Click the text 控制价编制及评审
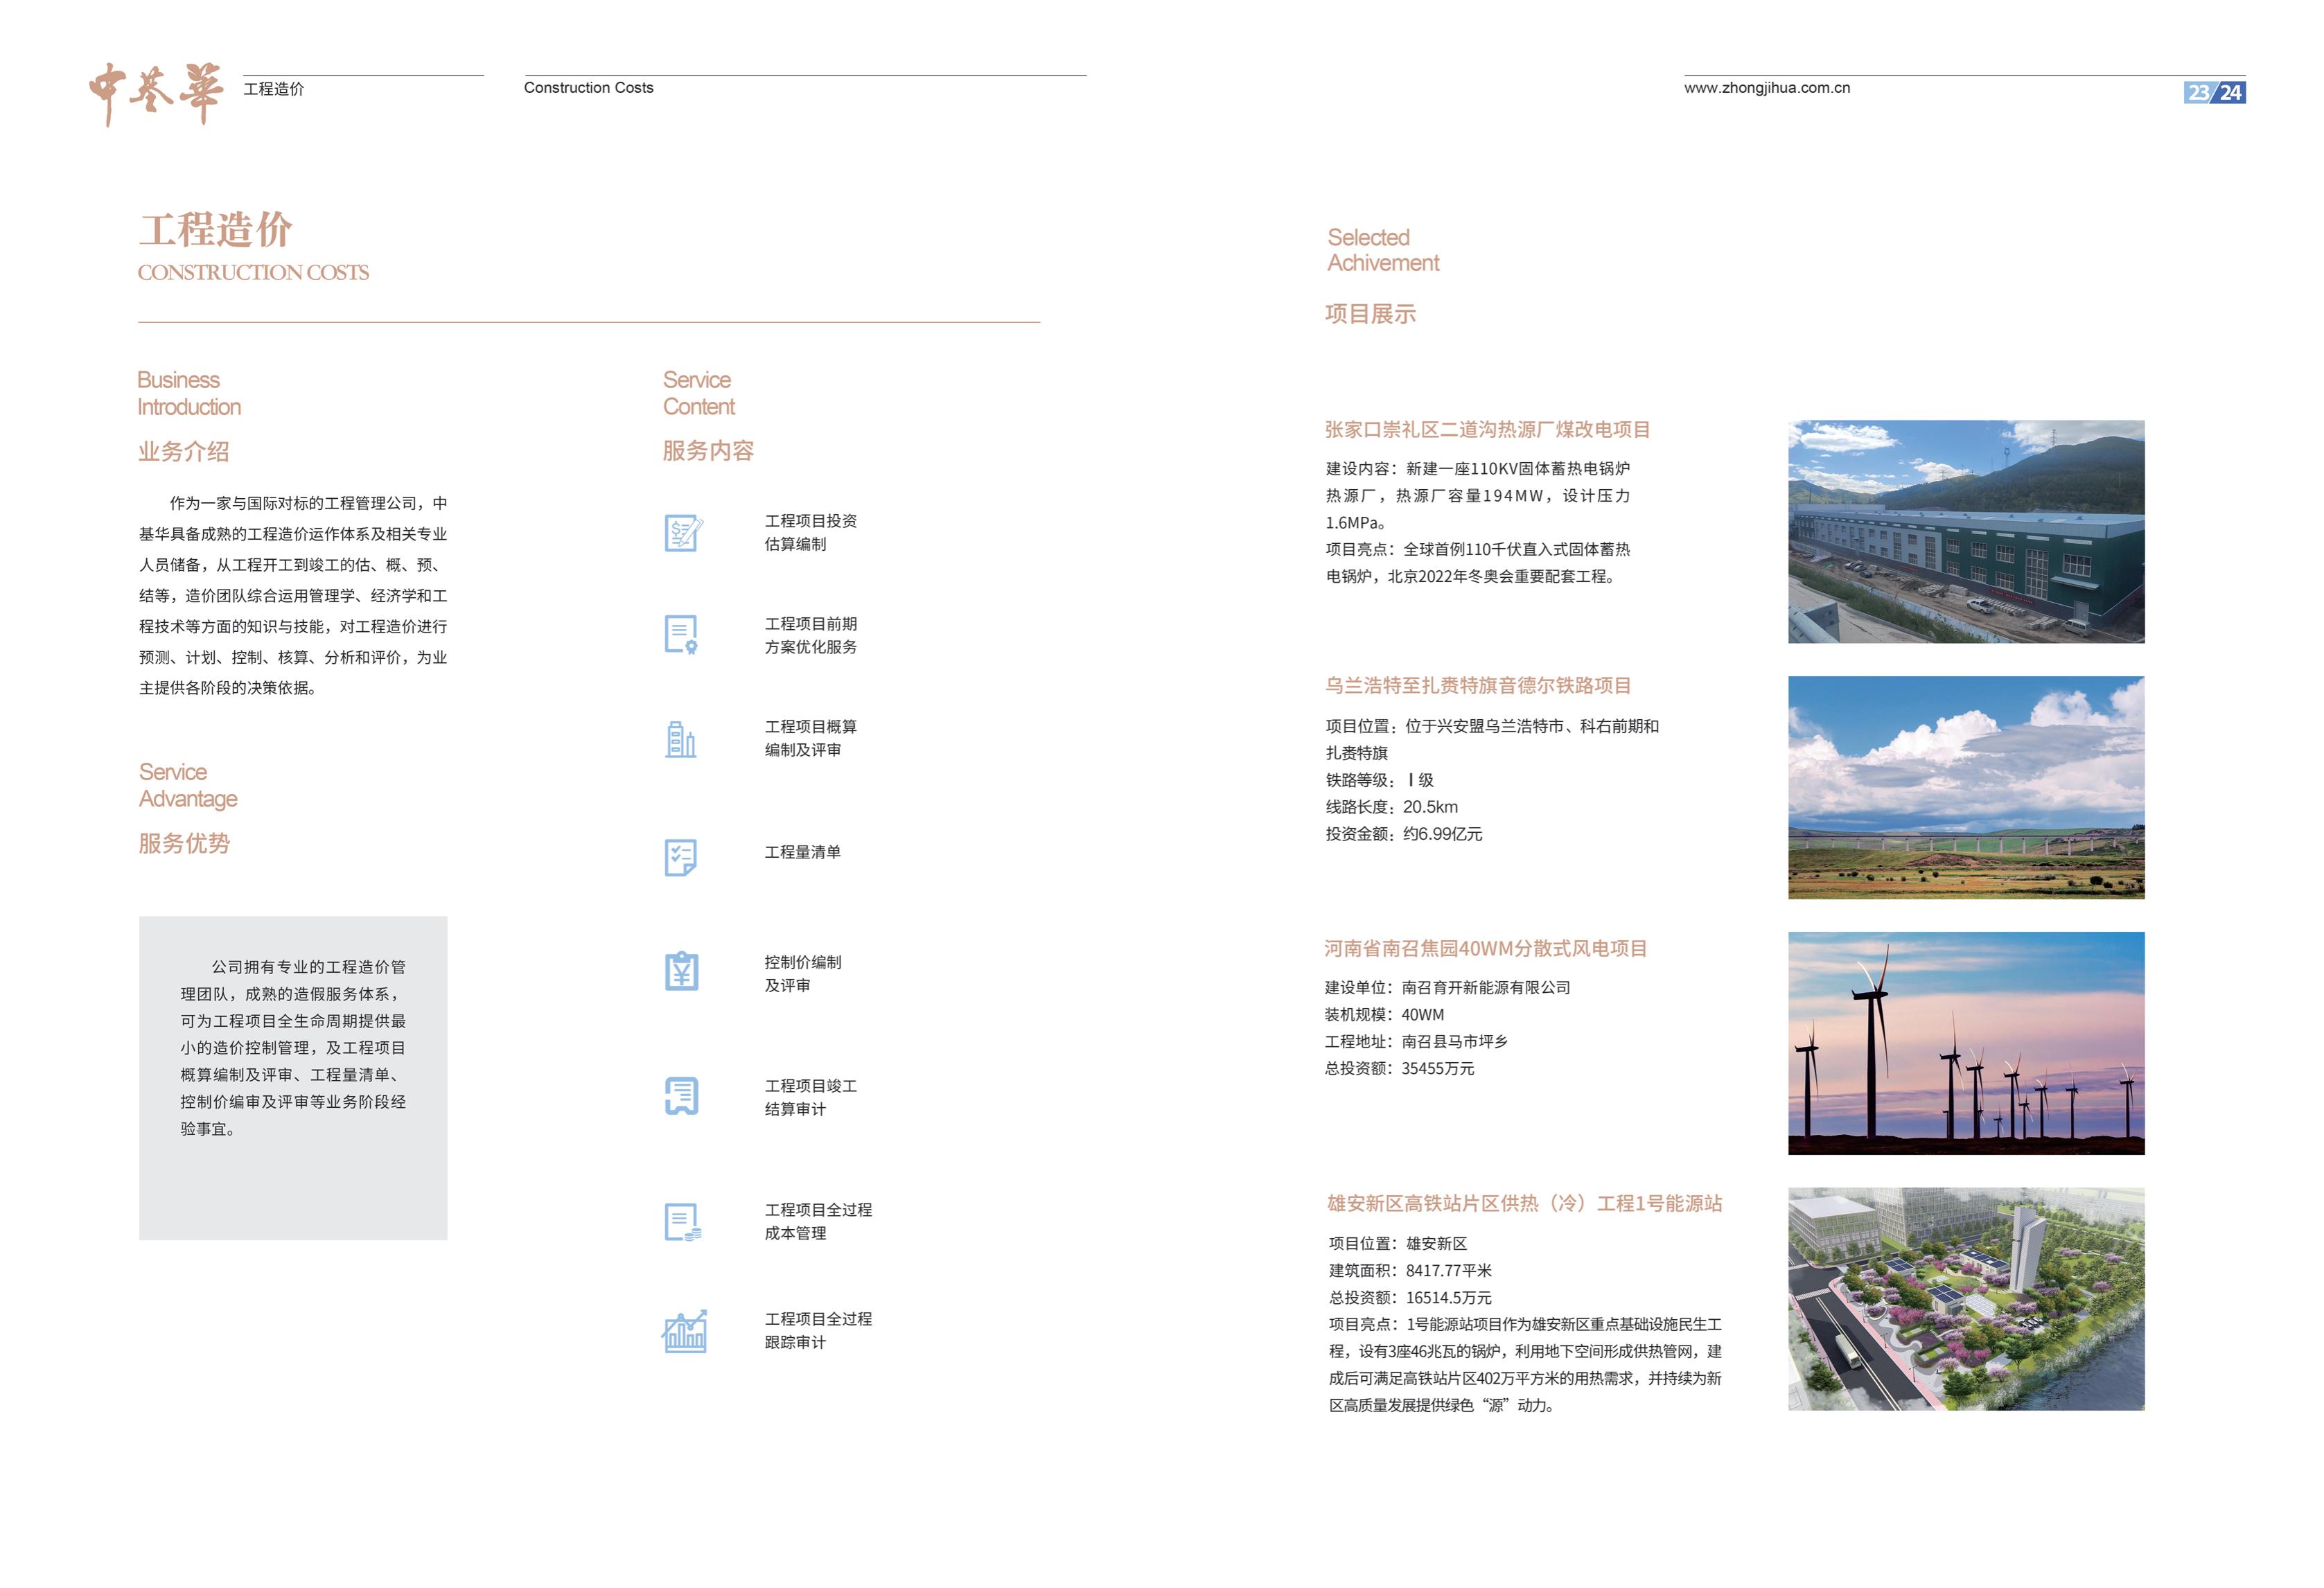 coord(803,973)
